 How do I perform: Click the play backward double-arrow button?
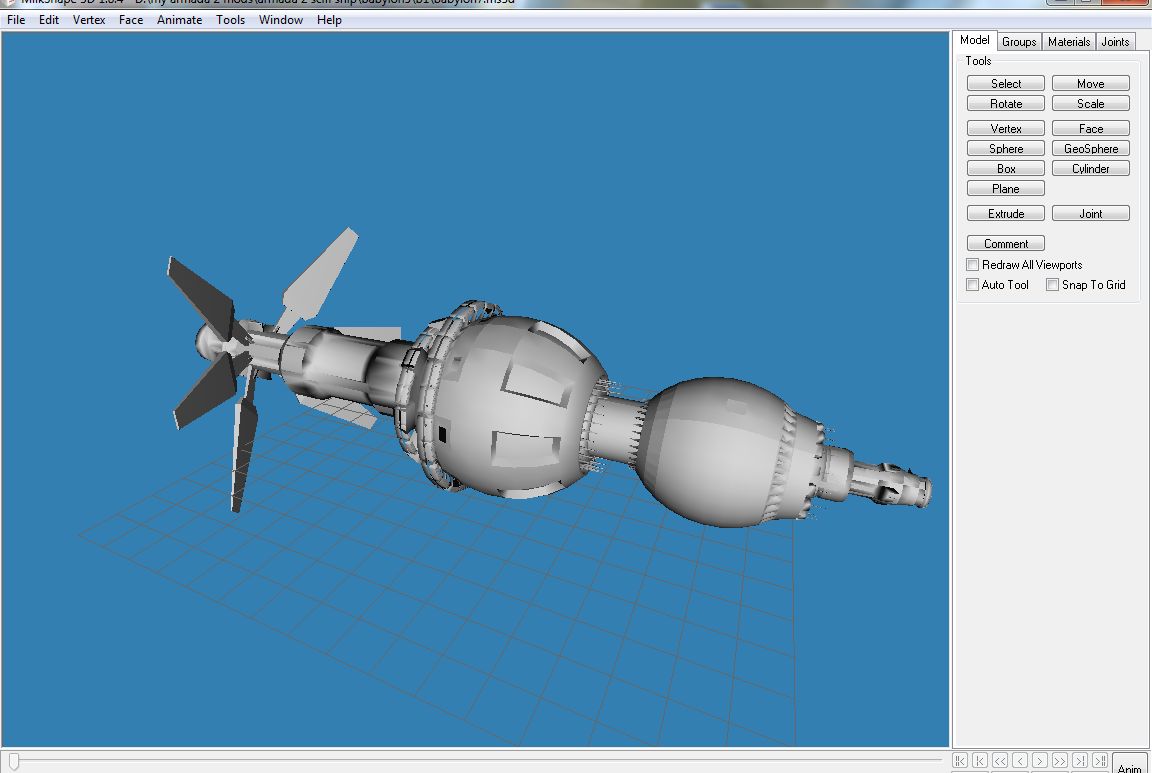[x=1000, y=761]
